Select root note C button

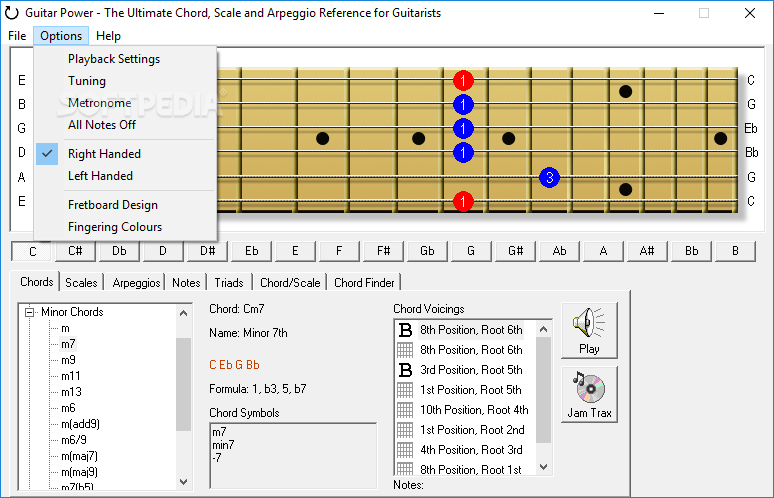click(x=32, y=252)
